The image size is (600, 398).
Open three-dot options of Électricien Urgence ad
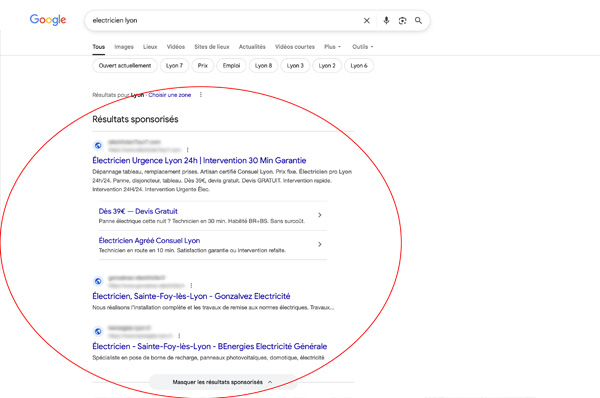pyautogui.click(x=188, y=150)
